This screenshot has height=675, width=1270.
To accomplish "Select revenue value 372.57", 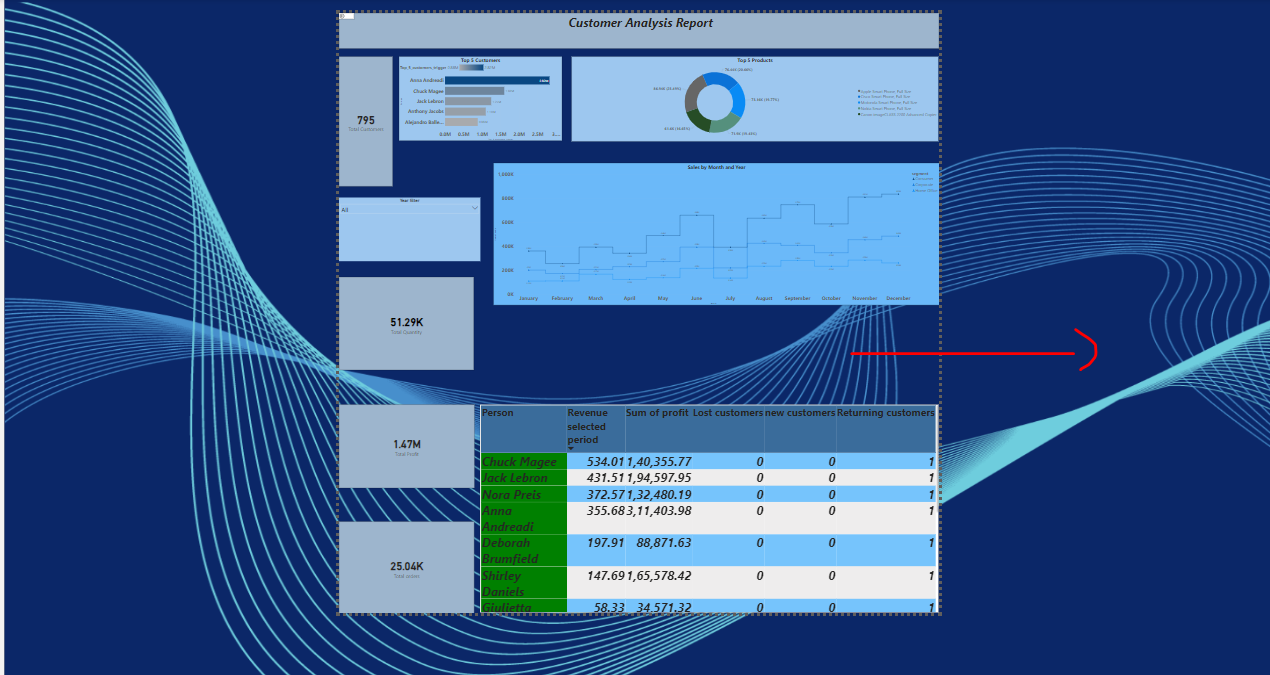I will coord(604,494).
